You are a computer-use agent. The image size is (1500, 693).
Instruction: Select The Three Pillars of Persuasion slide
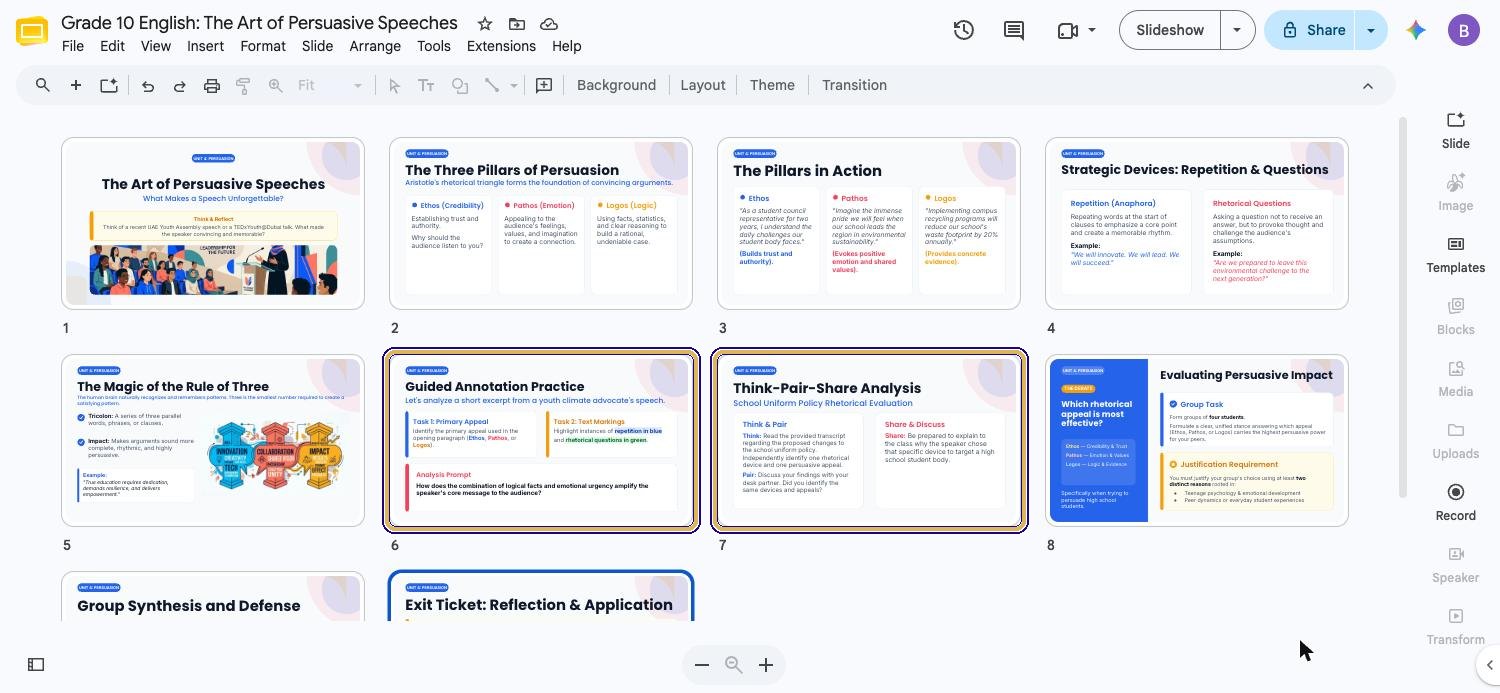tap(541, 223)
